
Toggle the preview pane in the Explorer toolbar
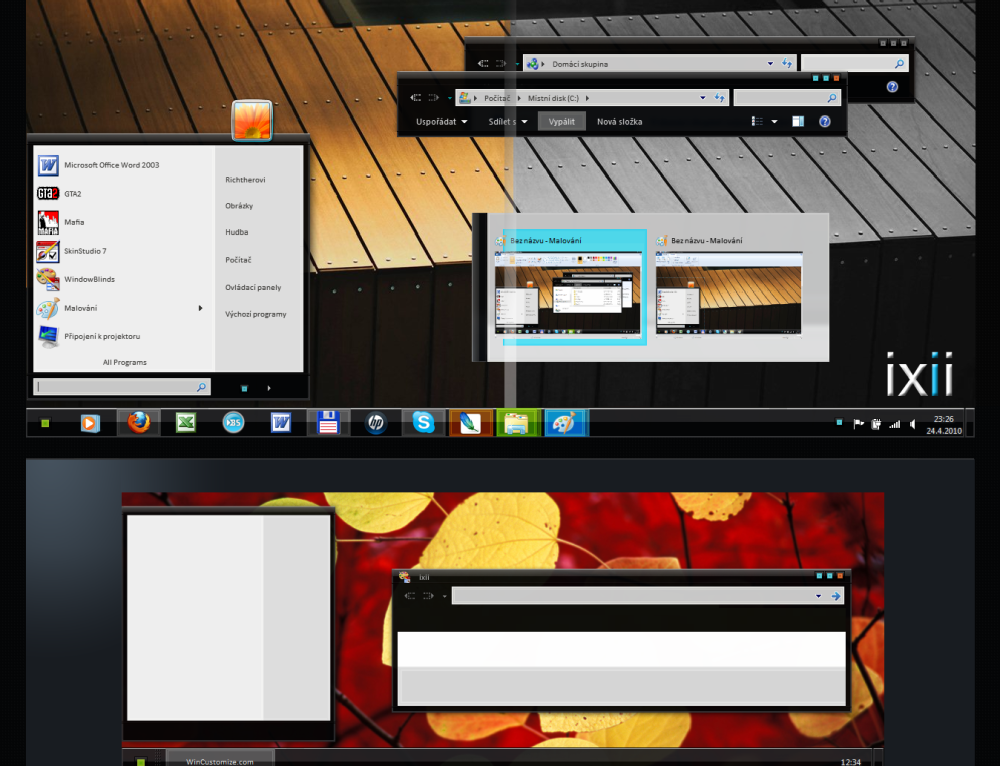[798, 121]
